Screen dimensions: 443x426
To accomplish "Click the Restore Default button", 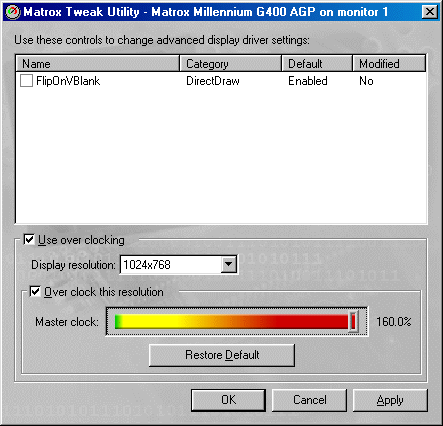I will (222, 355).
